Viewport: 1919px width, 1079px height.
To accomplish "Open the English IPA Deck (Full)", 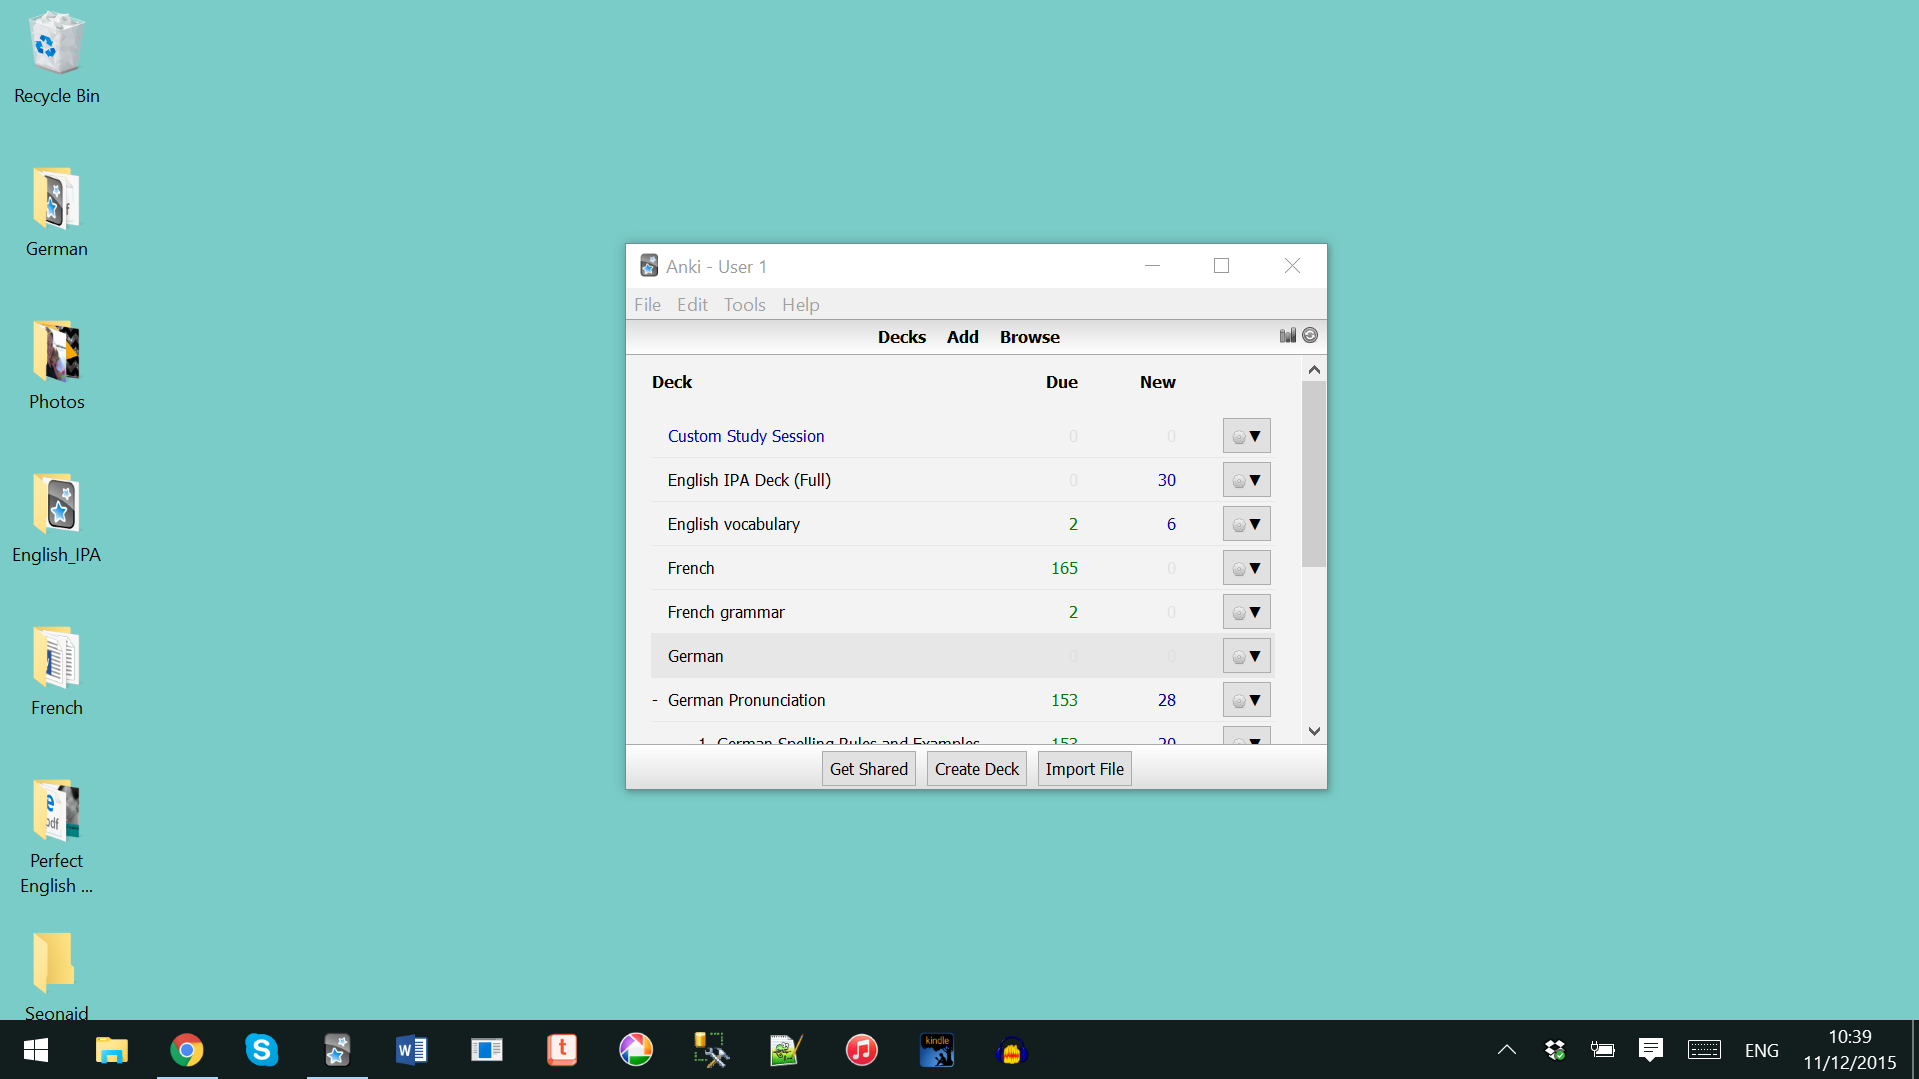I will coord(749,480).
